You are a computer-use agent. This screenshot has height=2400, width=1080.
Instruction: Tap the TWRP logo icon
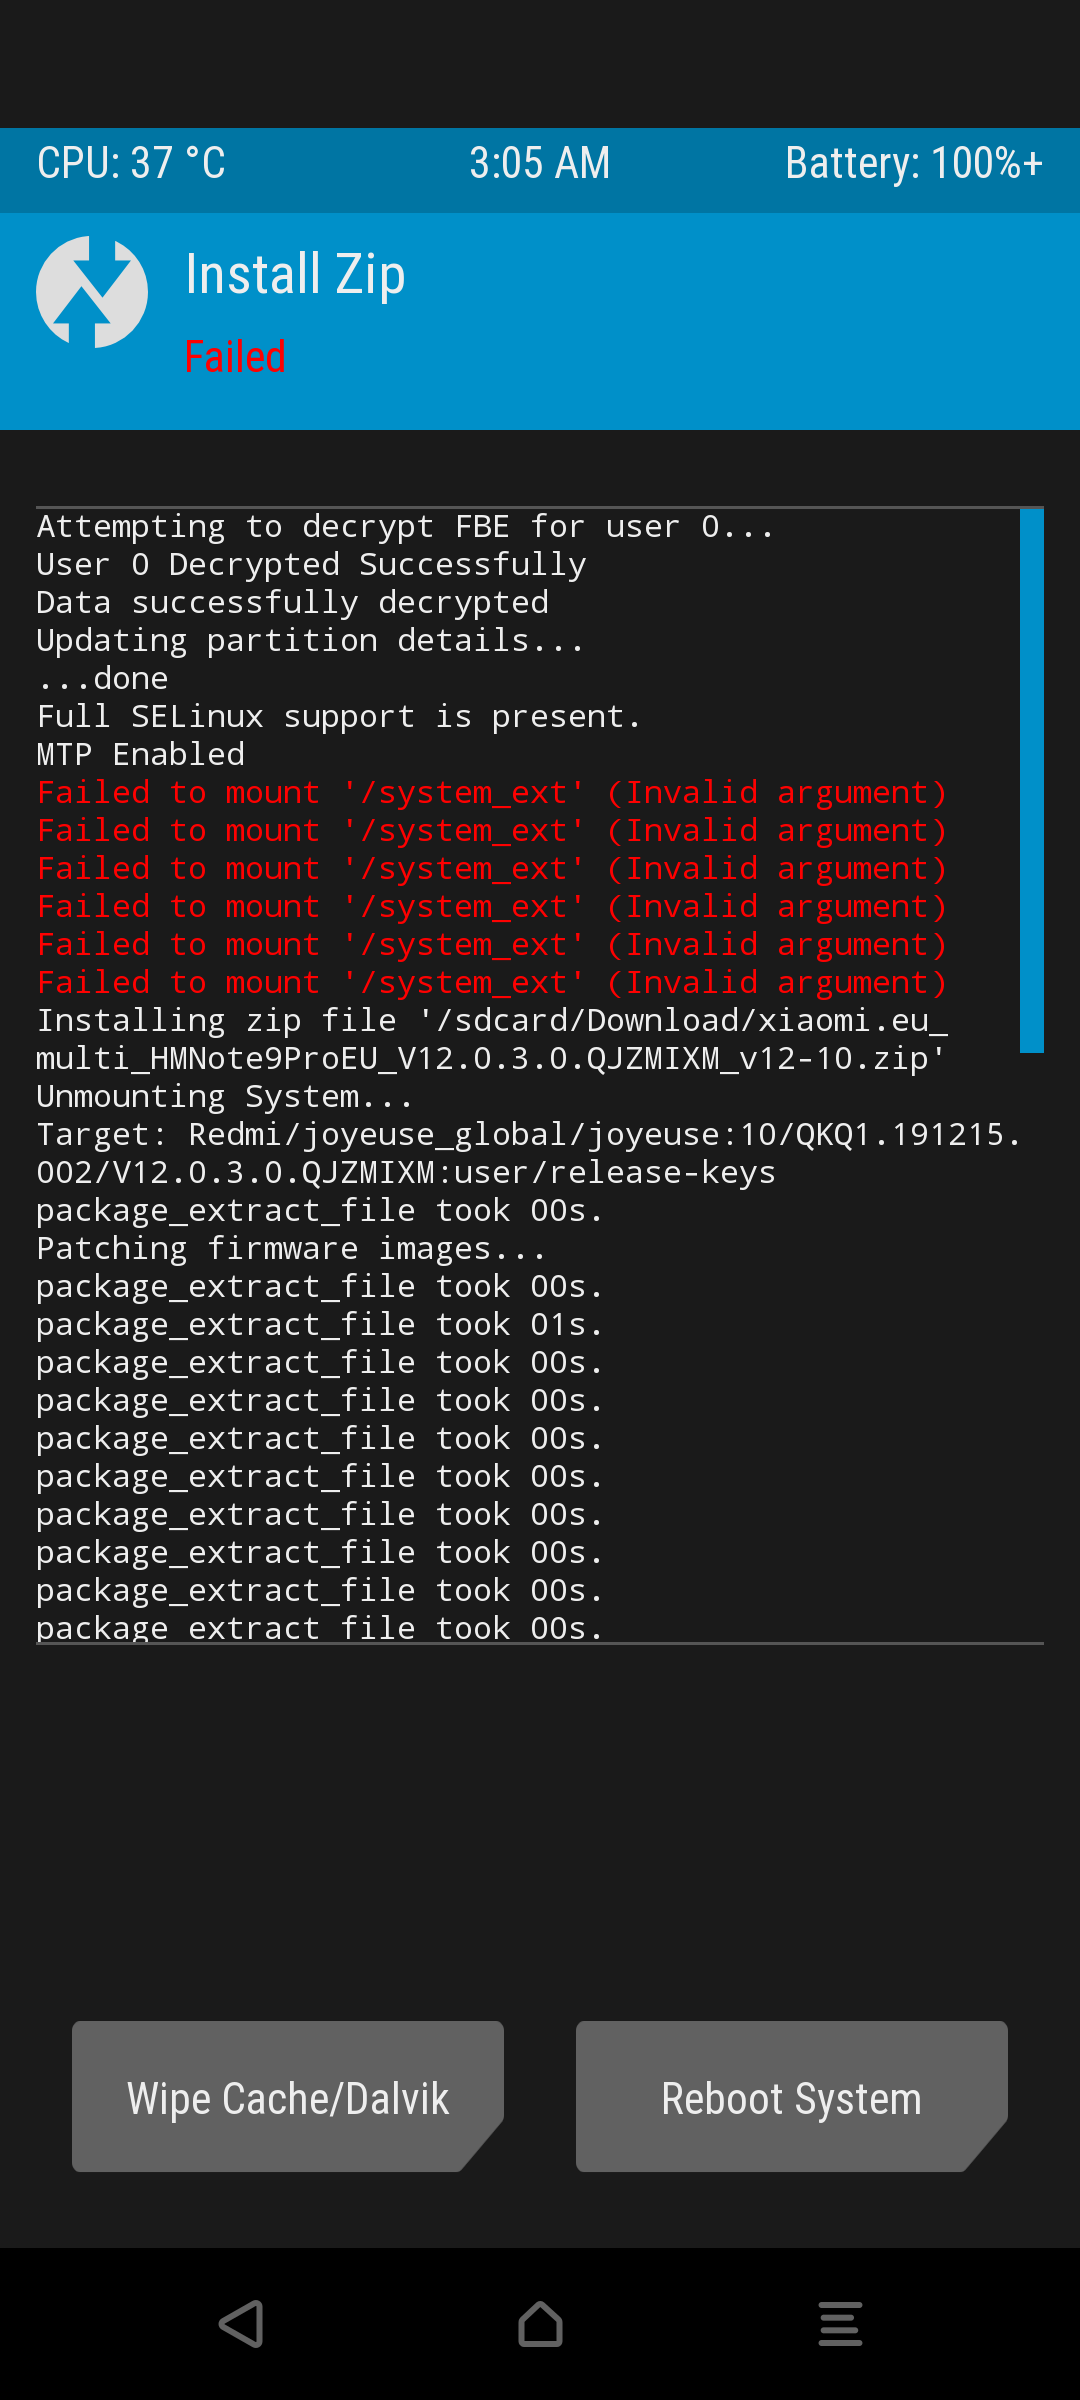coord(92,292)
